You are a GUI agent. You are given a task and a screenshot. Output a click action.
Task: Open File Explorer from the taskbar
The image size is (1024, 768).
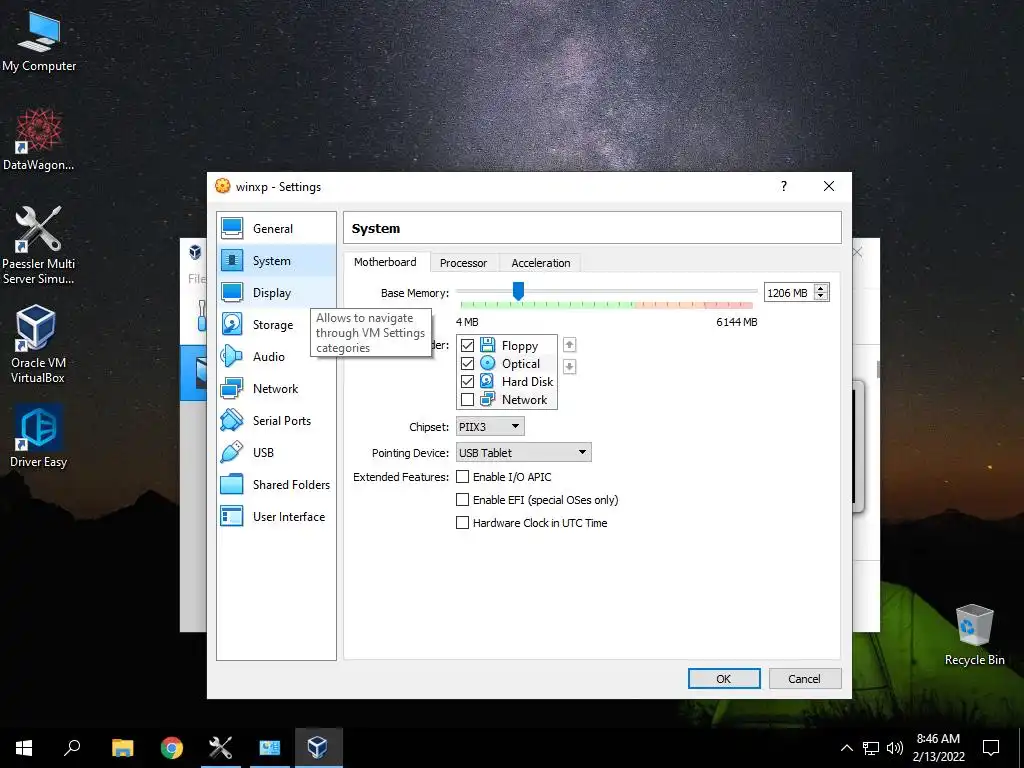point(122,748)
